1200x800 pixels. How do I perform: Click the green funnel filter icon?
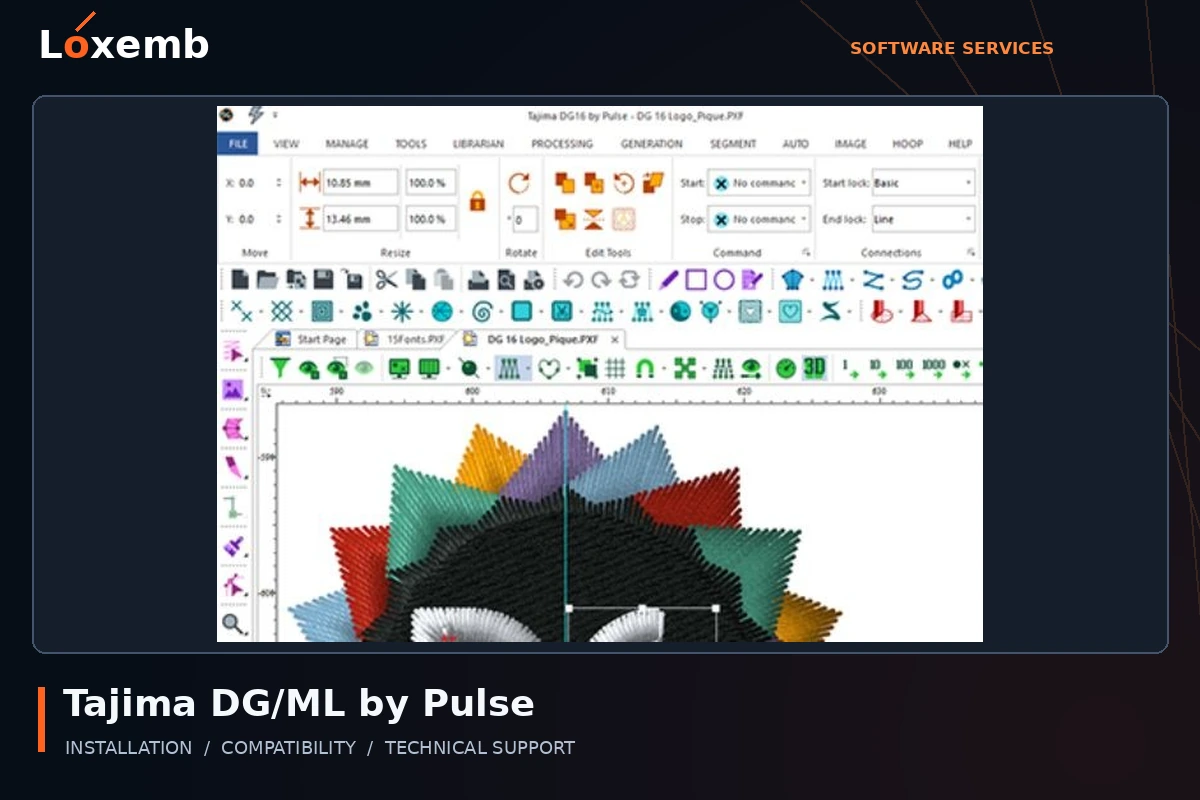tap(279, 368)
